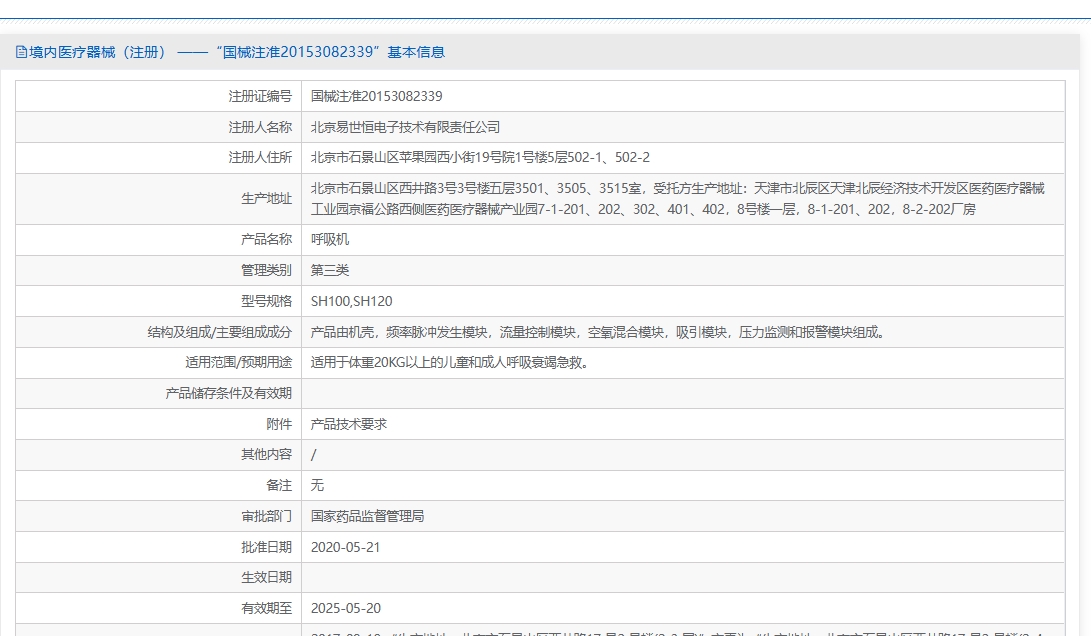Image resolution: width=1091 pixels, height=636 pixels.
Task: Select registration number value 国械注准20153082339
Action: 376,96
